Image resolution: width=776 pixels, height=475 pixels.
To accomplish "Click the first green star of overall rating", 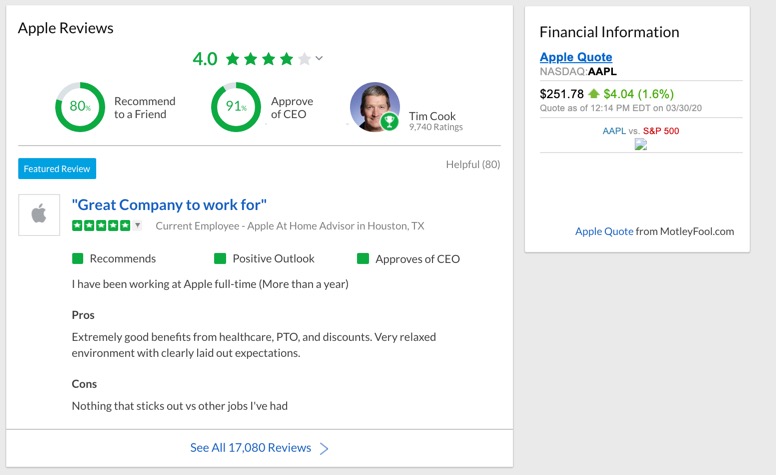I will (233, 59).
